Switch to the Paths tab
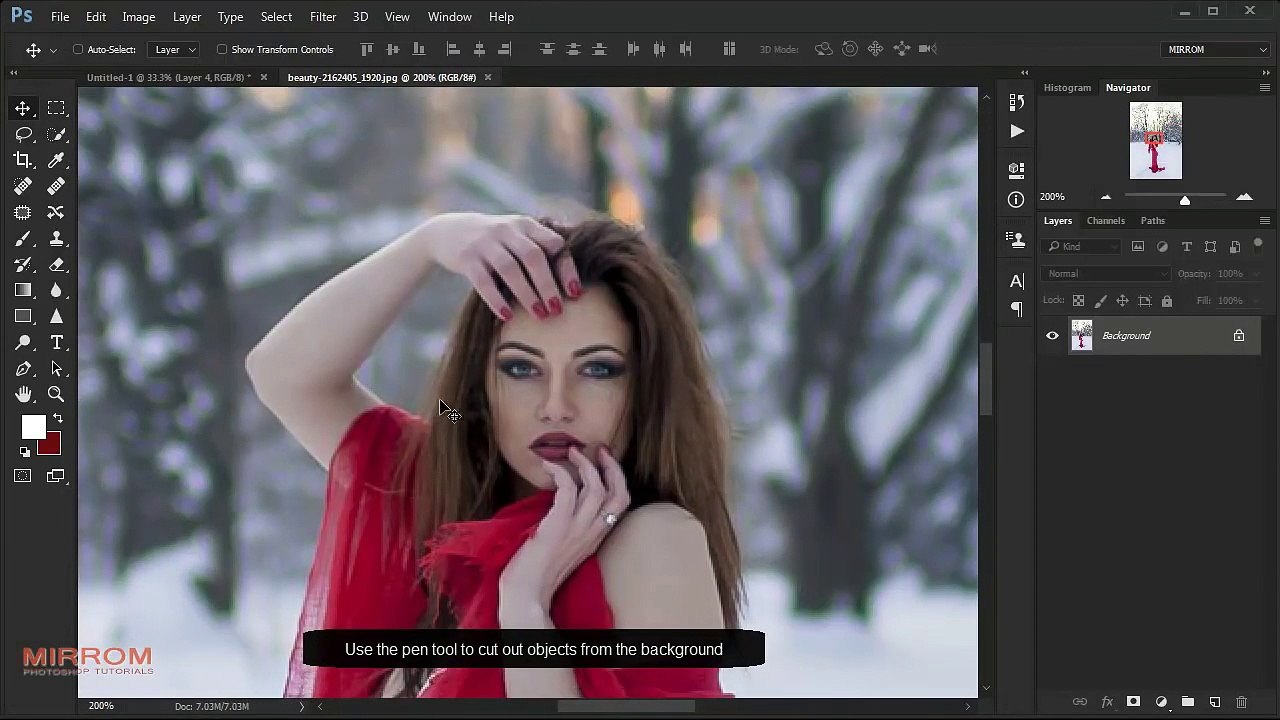Screen dimensions: 1280x720 pos(1153,221)
